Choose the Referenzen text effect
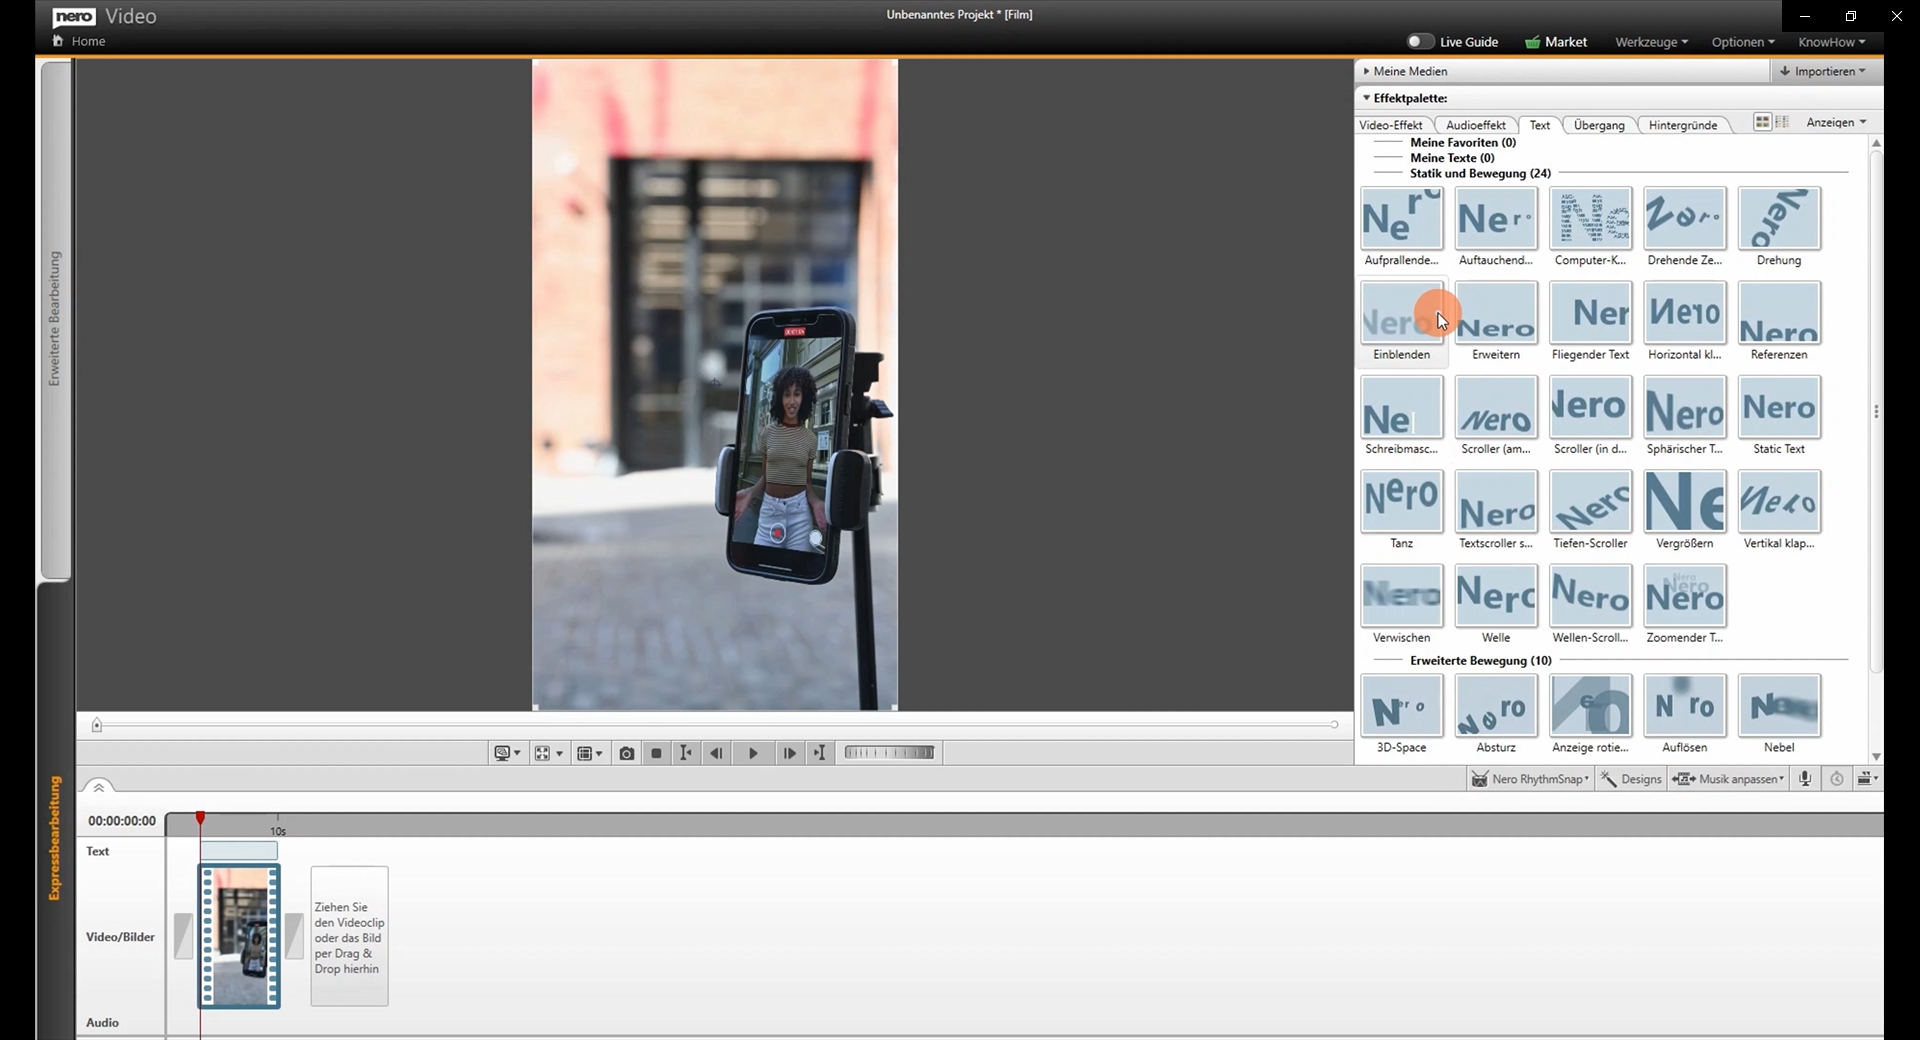 point(1779,312)
